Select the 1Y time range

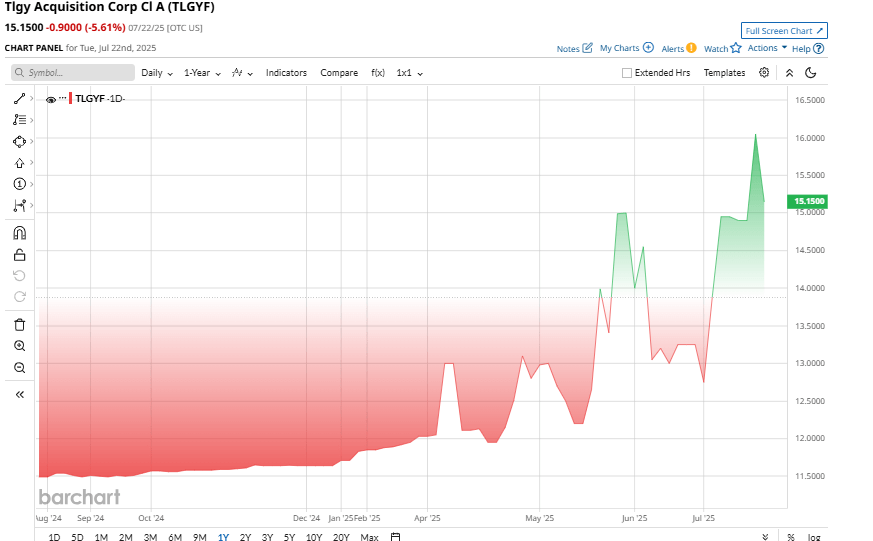[223, 537]
